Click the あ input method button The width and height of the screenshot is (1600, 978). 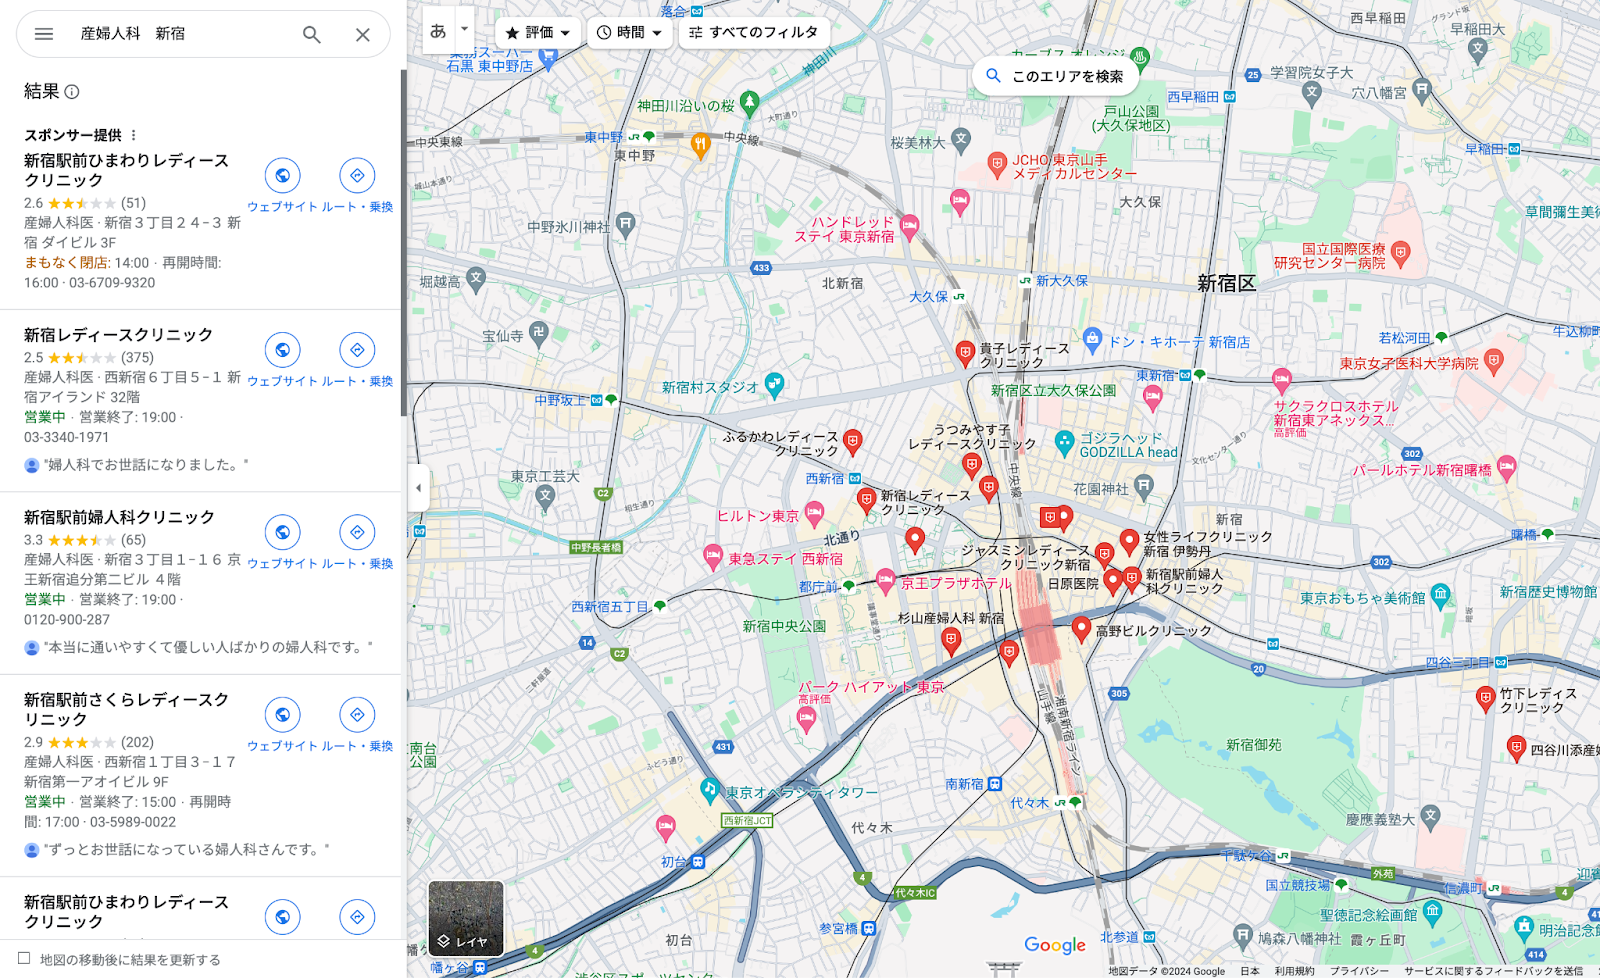[438, 31]
